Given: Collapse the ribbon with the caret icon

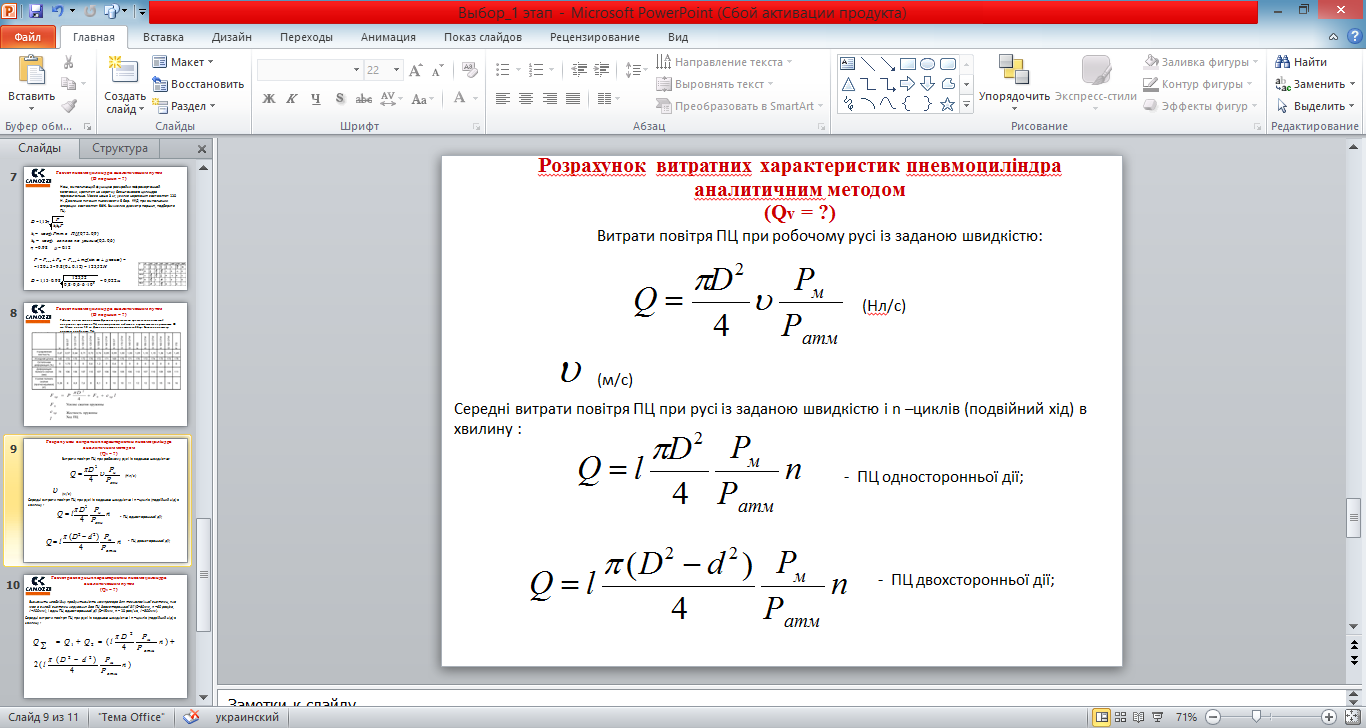Looking at the screenshot, I should click(1334, 37).
